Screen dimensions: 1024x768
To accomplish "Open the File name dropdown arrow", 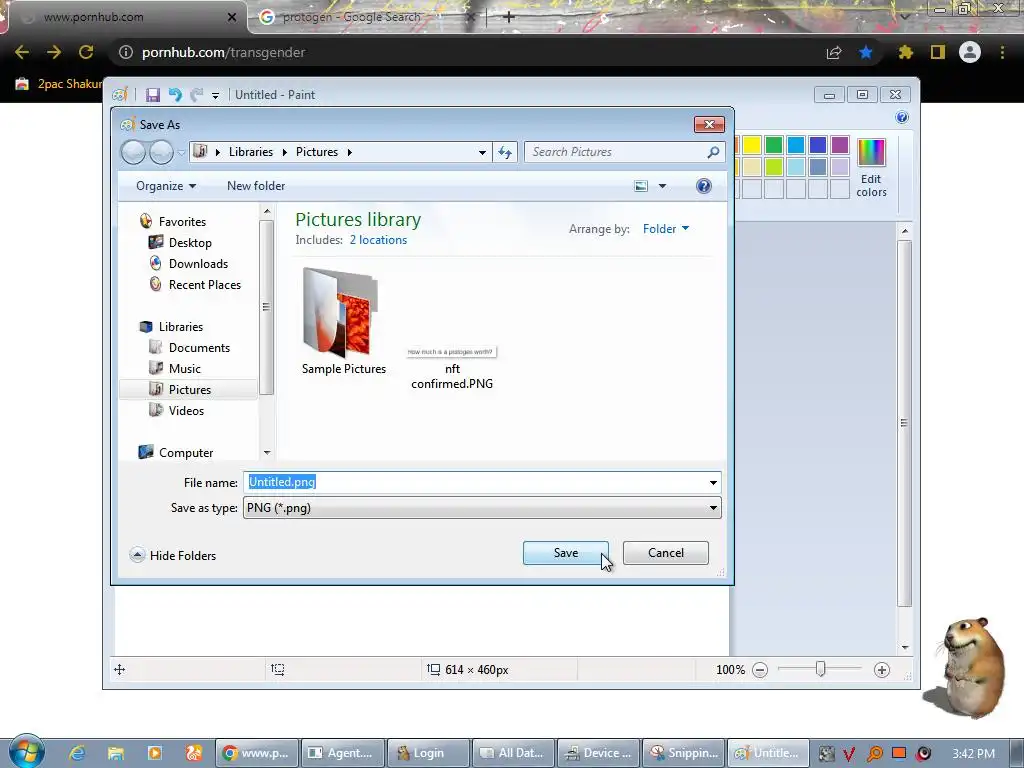I will click(713, 483).
